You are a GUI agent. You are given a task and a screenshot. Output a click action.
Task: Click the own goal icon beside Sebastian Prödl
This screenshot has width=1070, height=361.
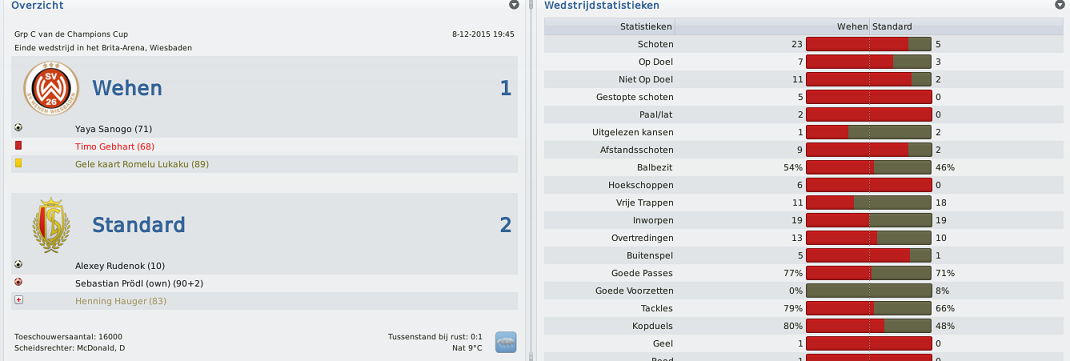[18, 283]
